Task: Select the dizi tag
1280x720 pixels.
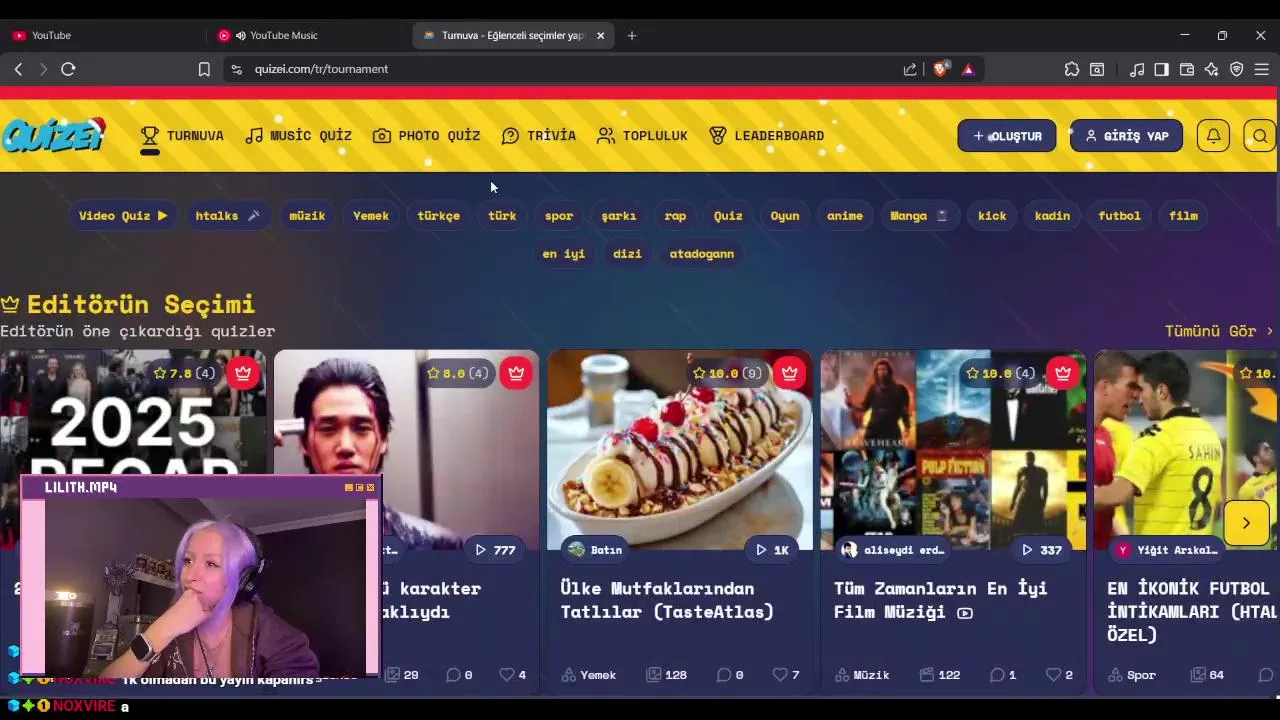Action: pyautogui.click(x=627, y=254)
